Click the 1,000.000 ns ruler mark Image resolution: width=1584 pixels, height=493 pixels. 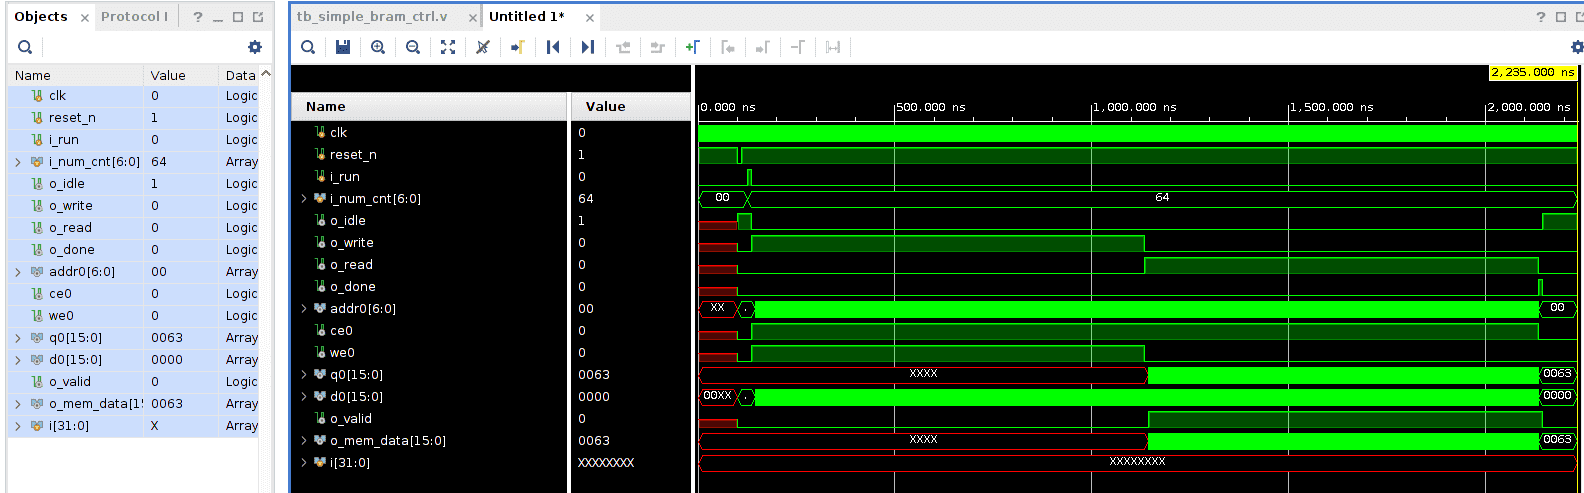tap(1134, 107)
